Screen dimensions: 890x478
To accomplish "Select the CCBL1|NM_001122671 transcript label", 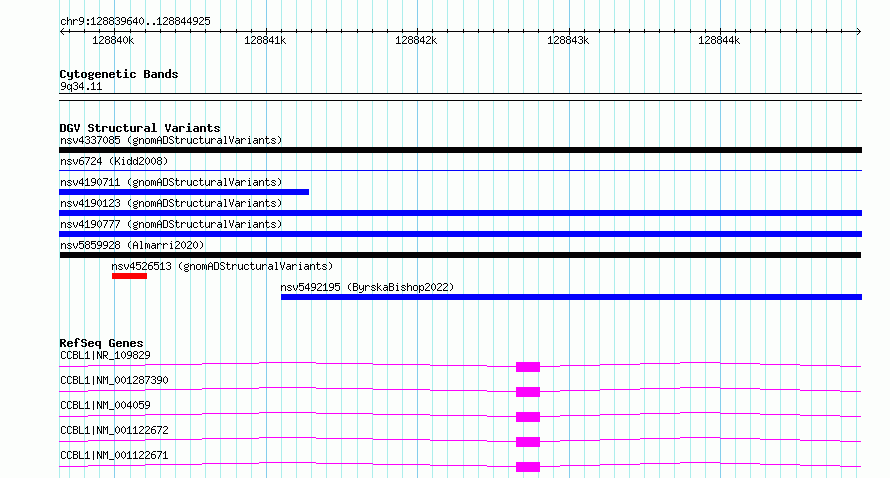I will 114,455.
